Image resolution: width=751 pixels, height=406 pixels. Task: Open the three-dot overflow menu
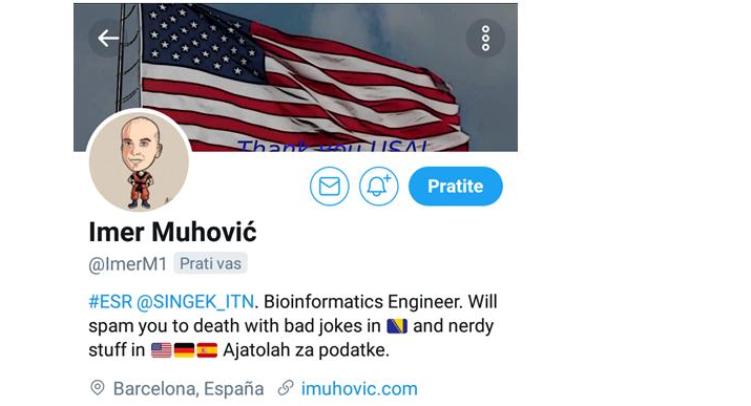(x=485, y=38)
